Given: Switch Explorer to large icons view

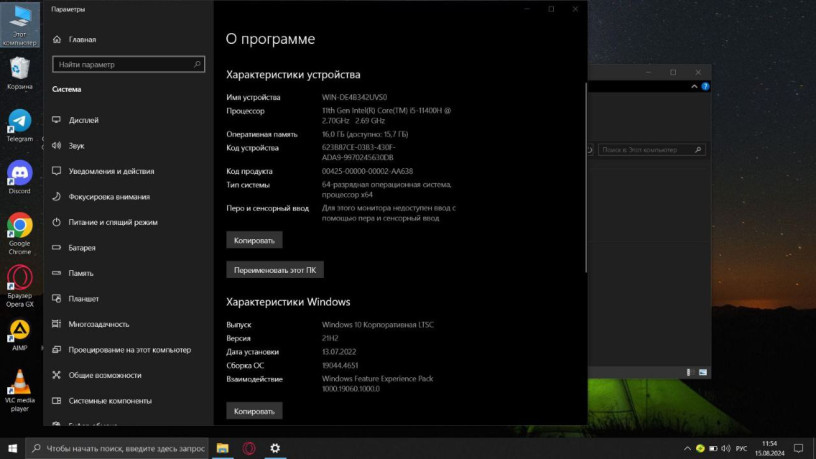Looking at the screenshot, I should tap(703, 372).
